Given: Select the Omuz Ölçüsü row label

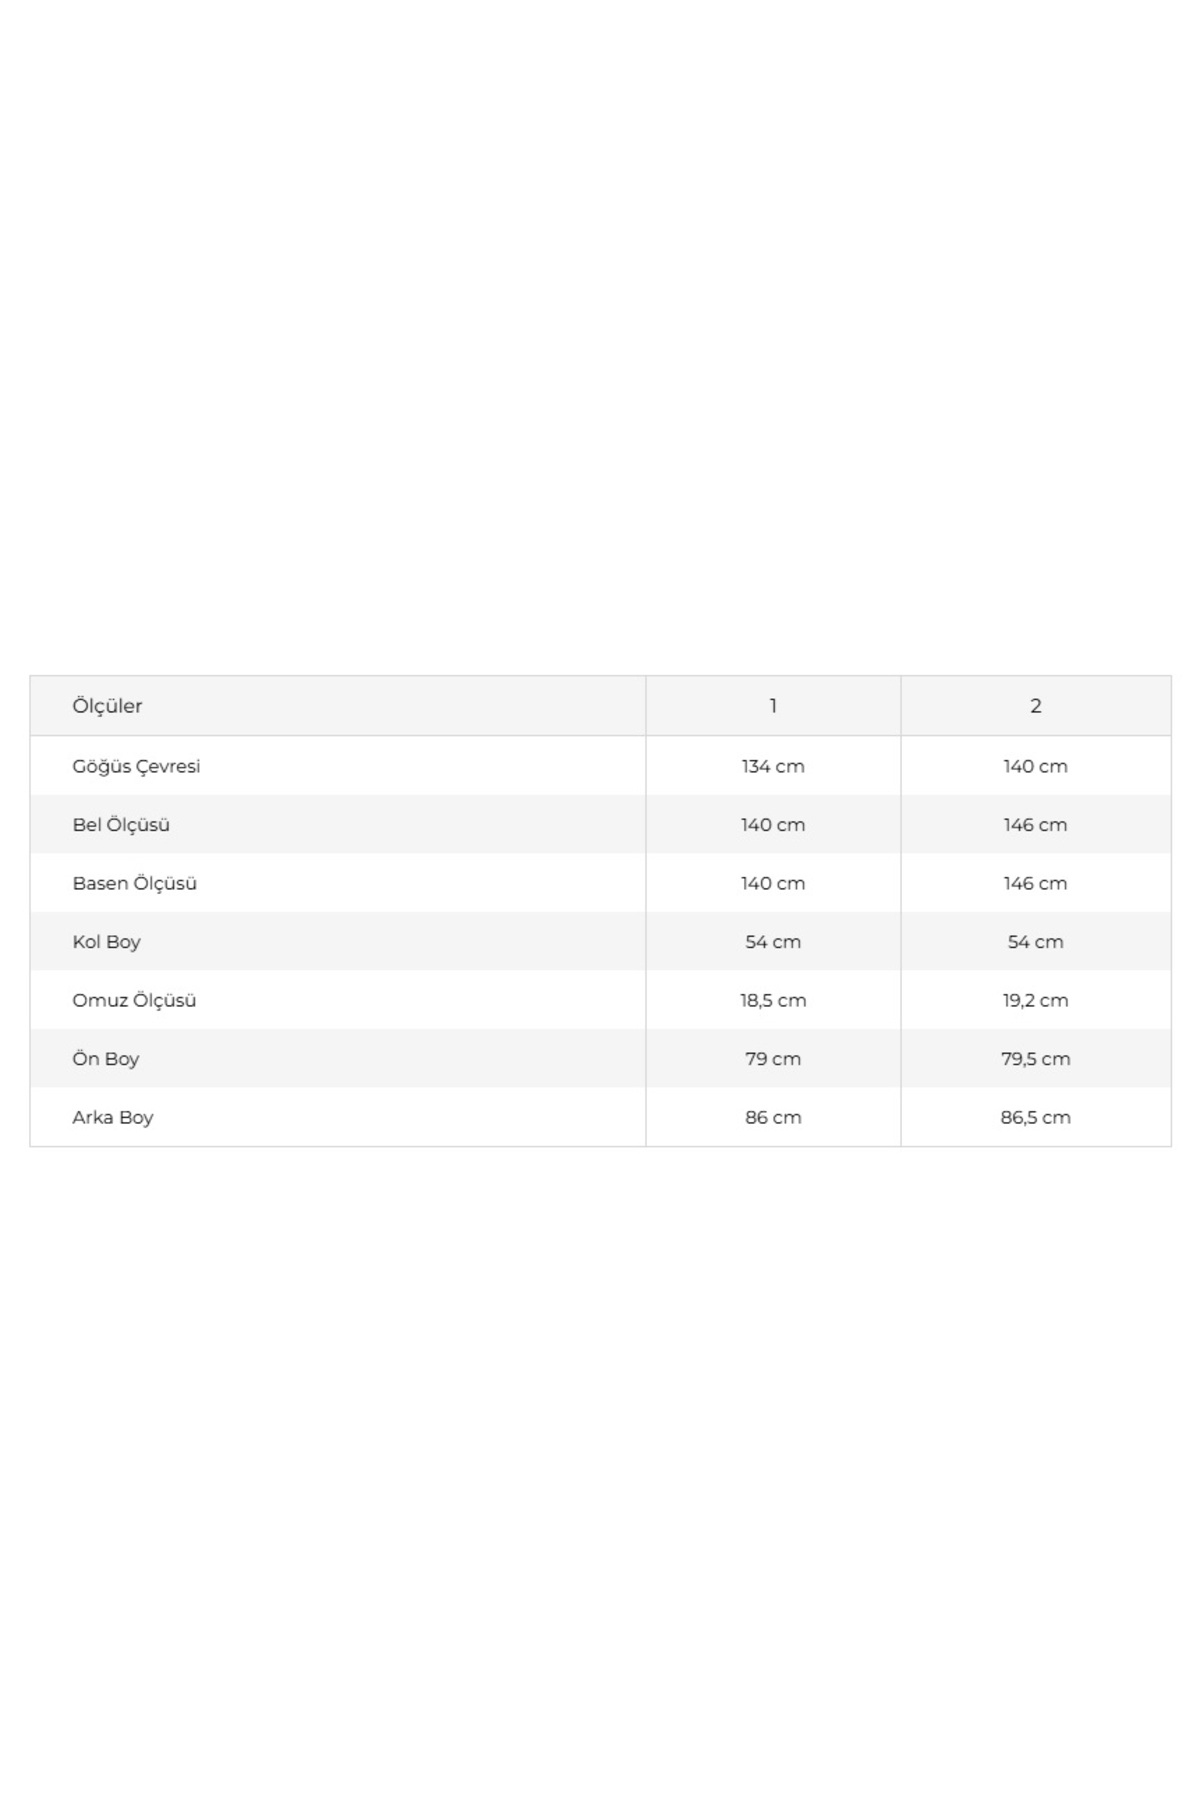Looking at the screenshot, I should pos(134,1000).
